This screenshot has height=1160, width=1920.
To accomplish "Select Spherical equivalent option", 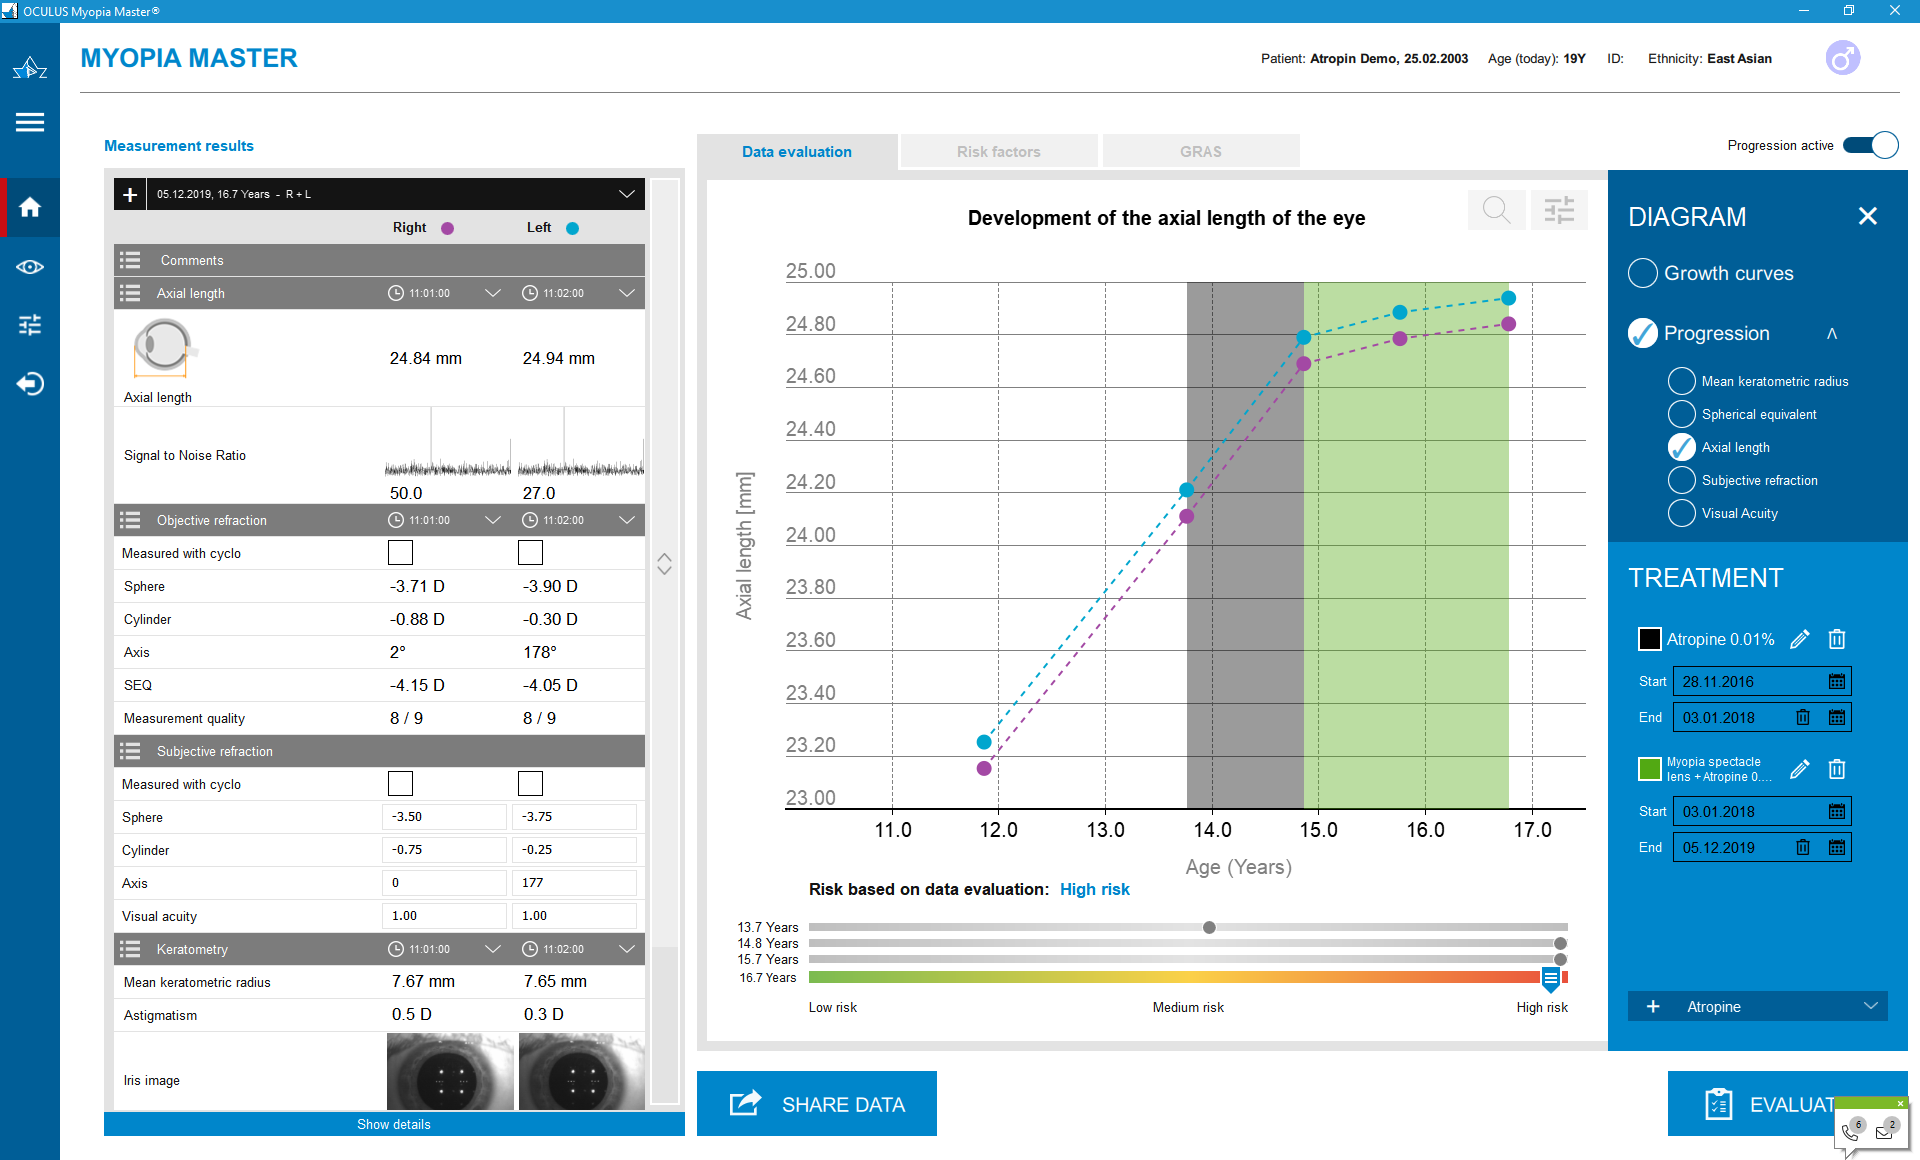I will tap(1682, 414).
